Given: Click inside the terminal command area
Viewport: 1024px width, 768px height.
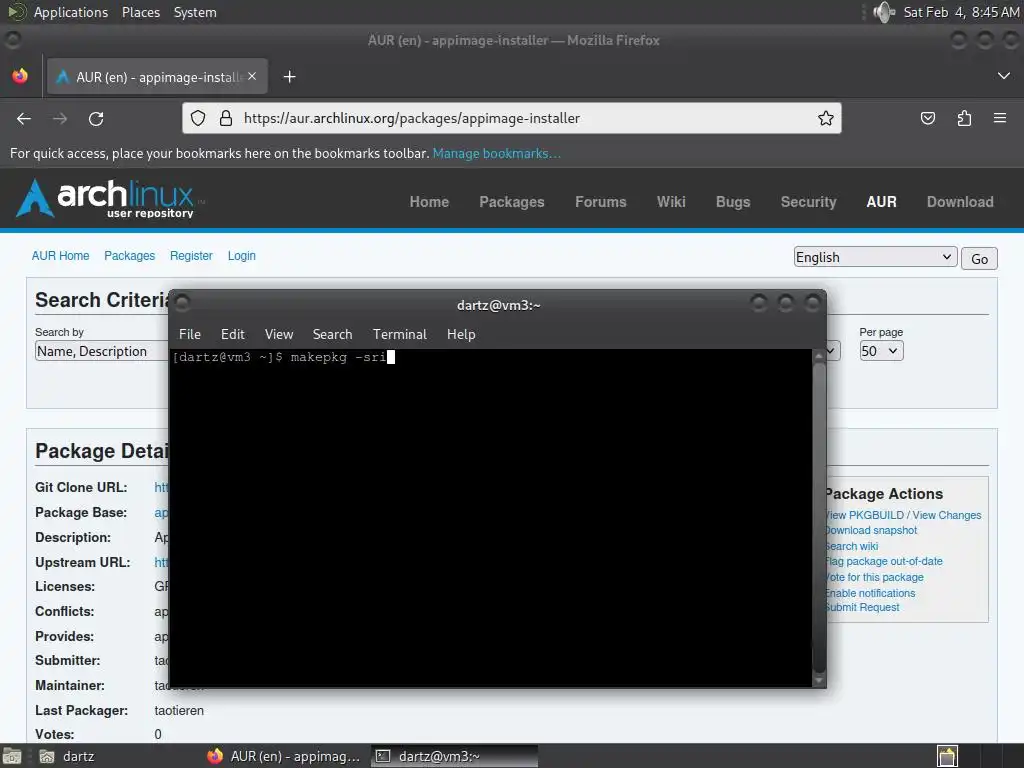Looking at the screenshot, I should [490, 518].
